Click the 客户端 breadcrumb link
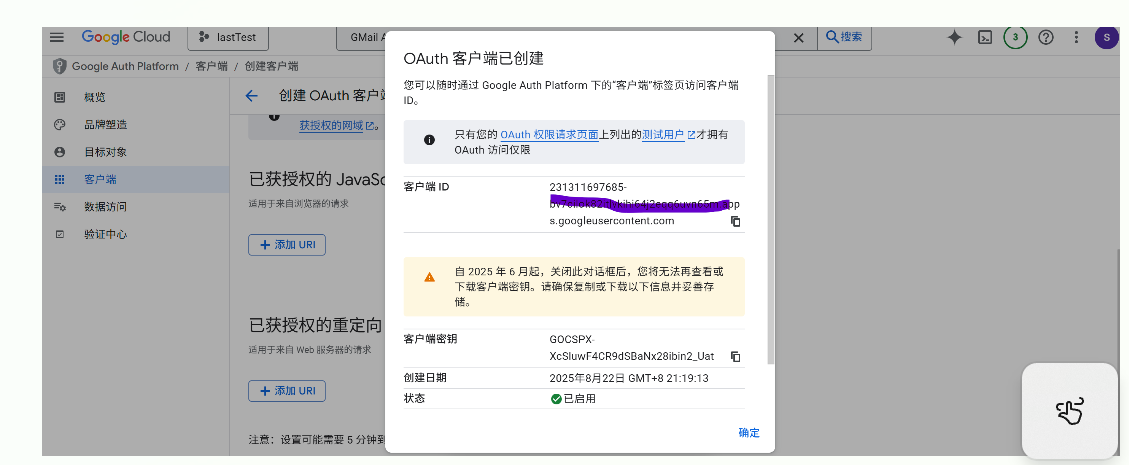The height and width of the screenshot is (465, 1129). coord(212,66)
